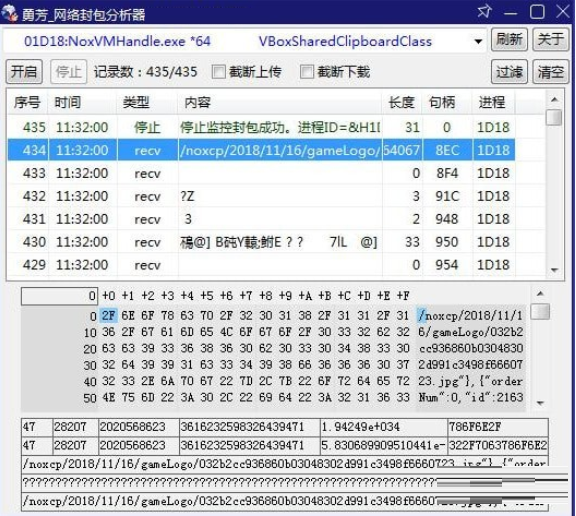Screen dimensions: 576x516
Task: Click the 停止 stop button
Action: [x=68, y=71]
